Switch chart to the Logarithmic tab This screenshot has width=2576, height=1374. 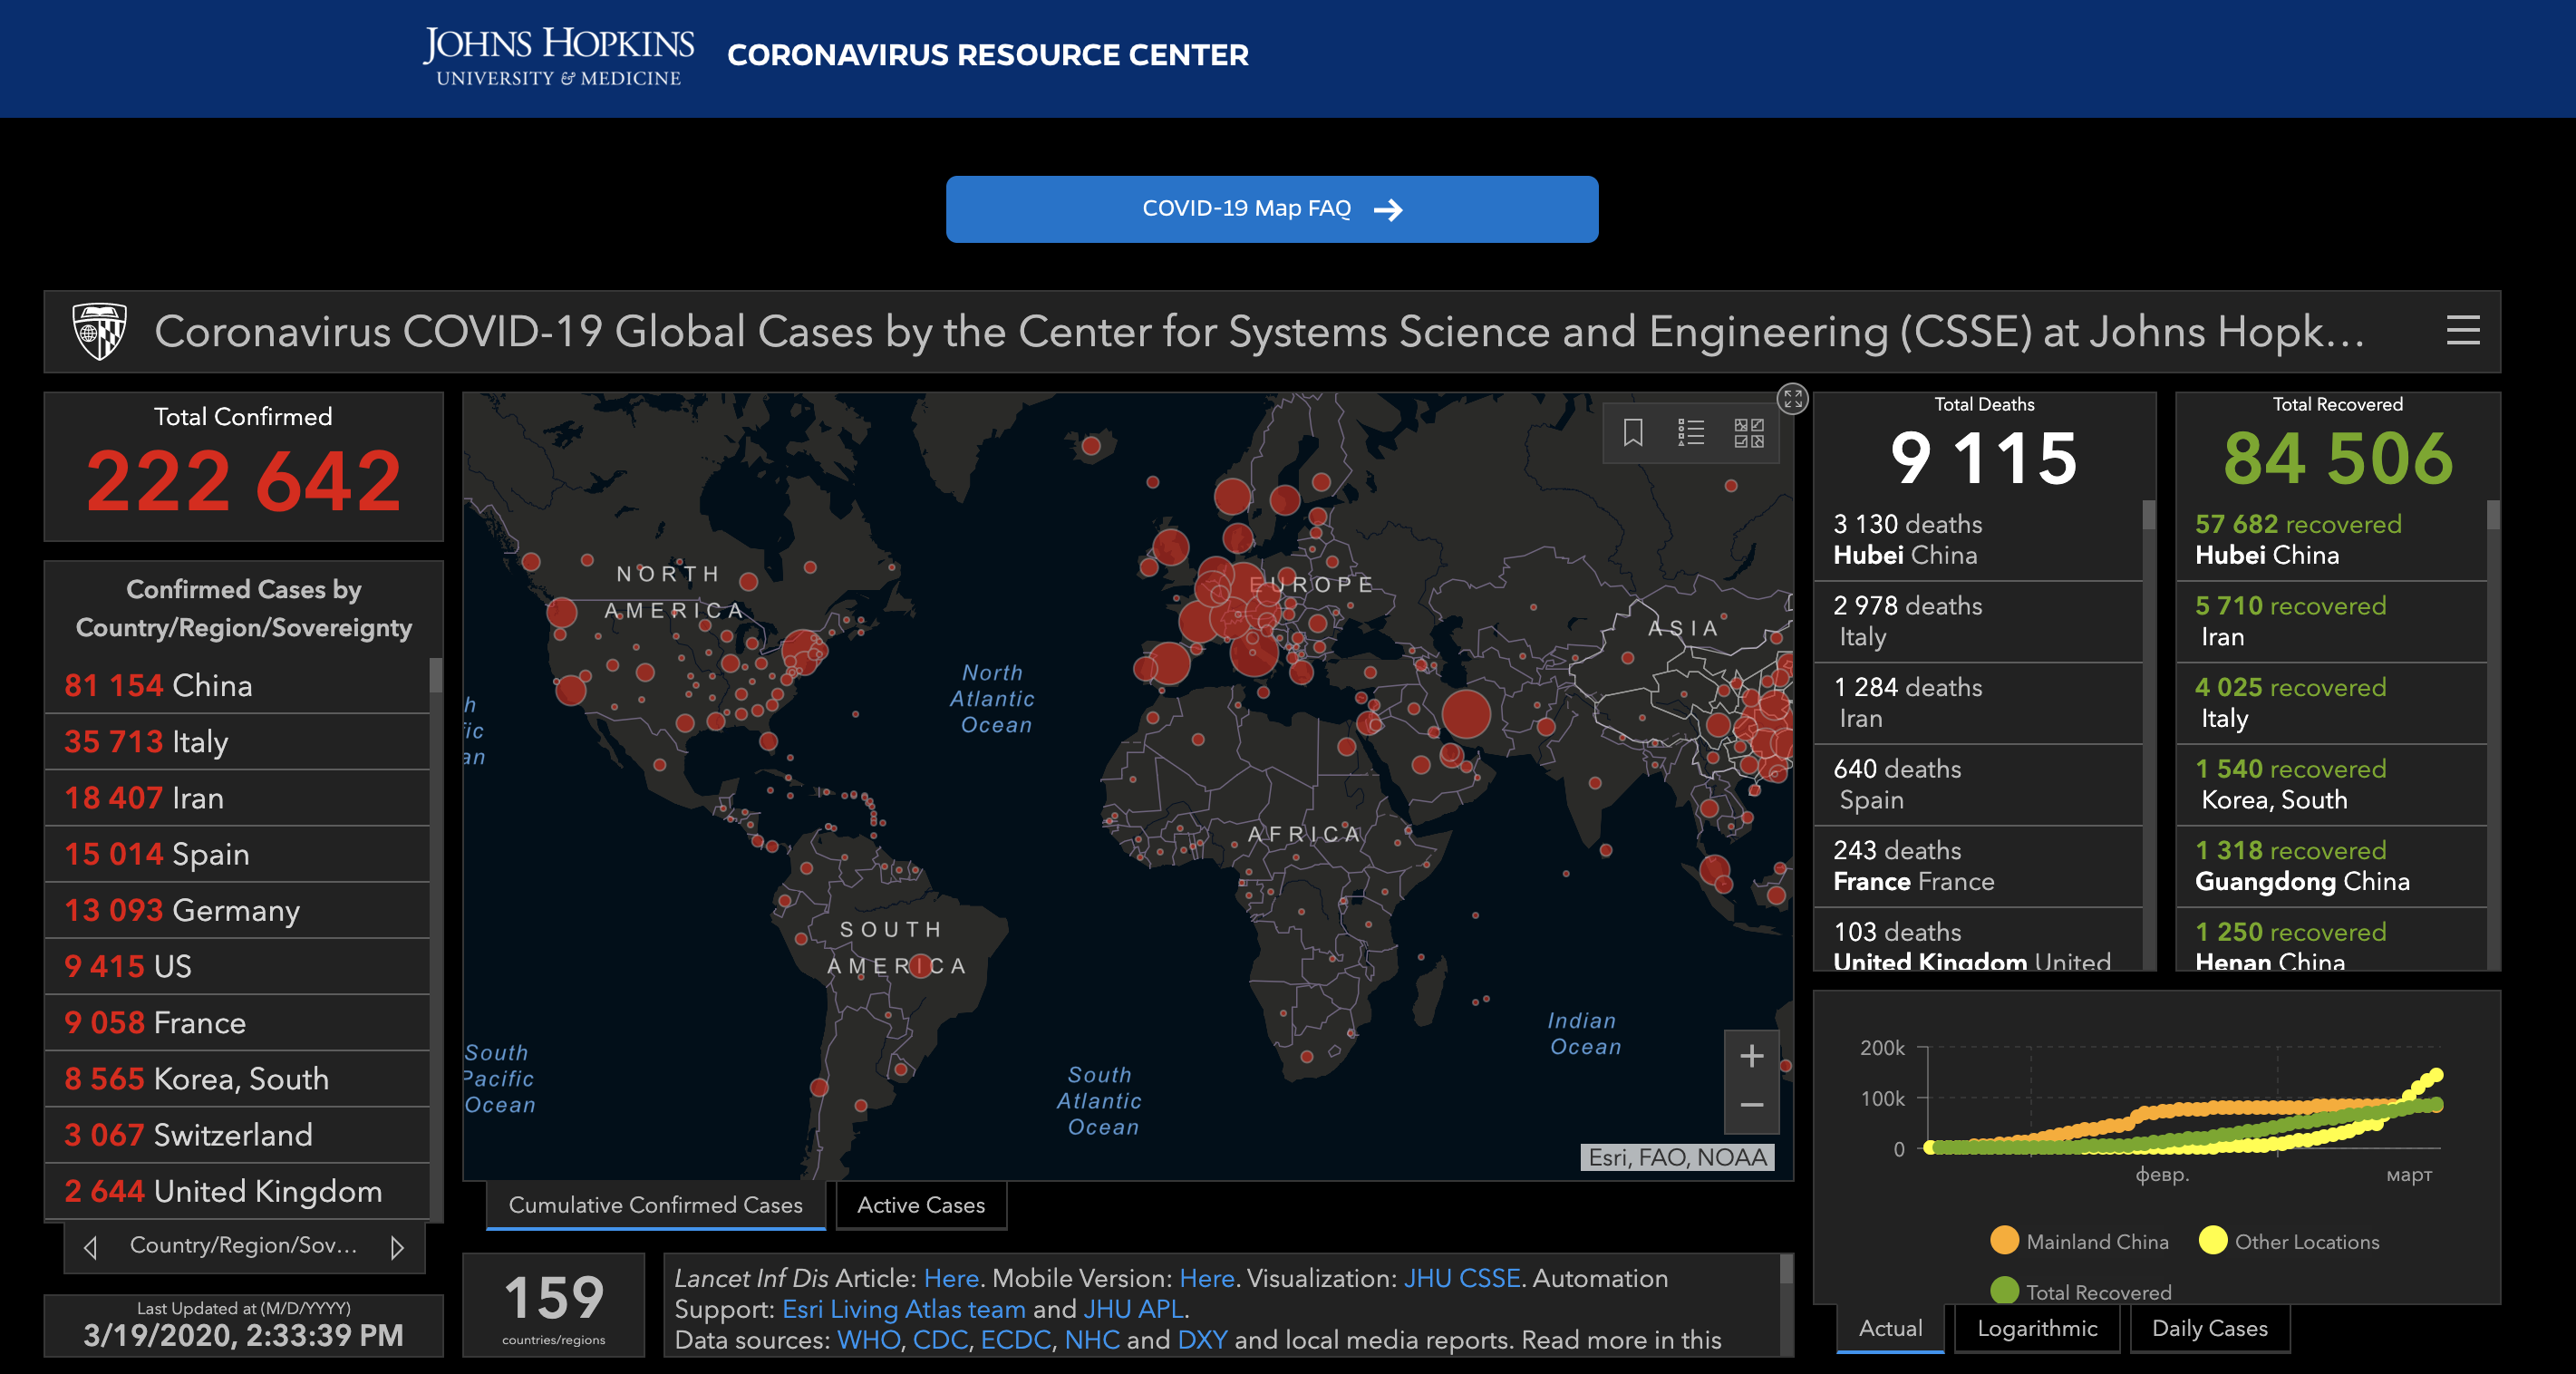point(2036,1329)
